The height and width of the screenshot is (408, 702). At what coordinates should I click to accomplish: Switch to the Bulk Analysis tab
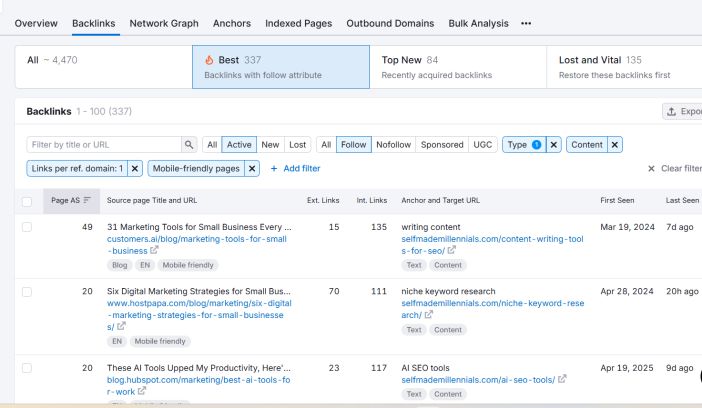tap(479, 23)
